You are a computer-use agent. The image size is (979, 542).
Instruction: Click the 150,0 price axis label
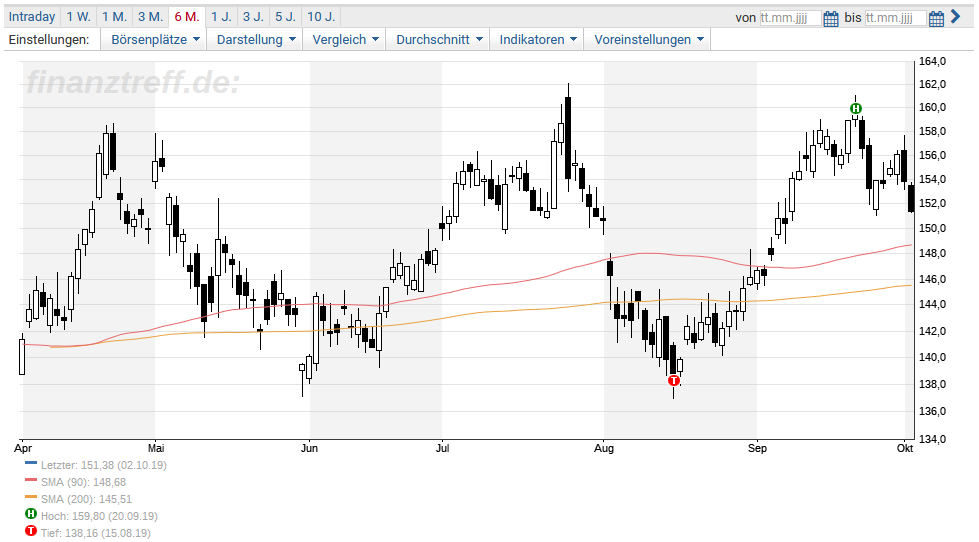pyautogui.click(x=932, y=229)
